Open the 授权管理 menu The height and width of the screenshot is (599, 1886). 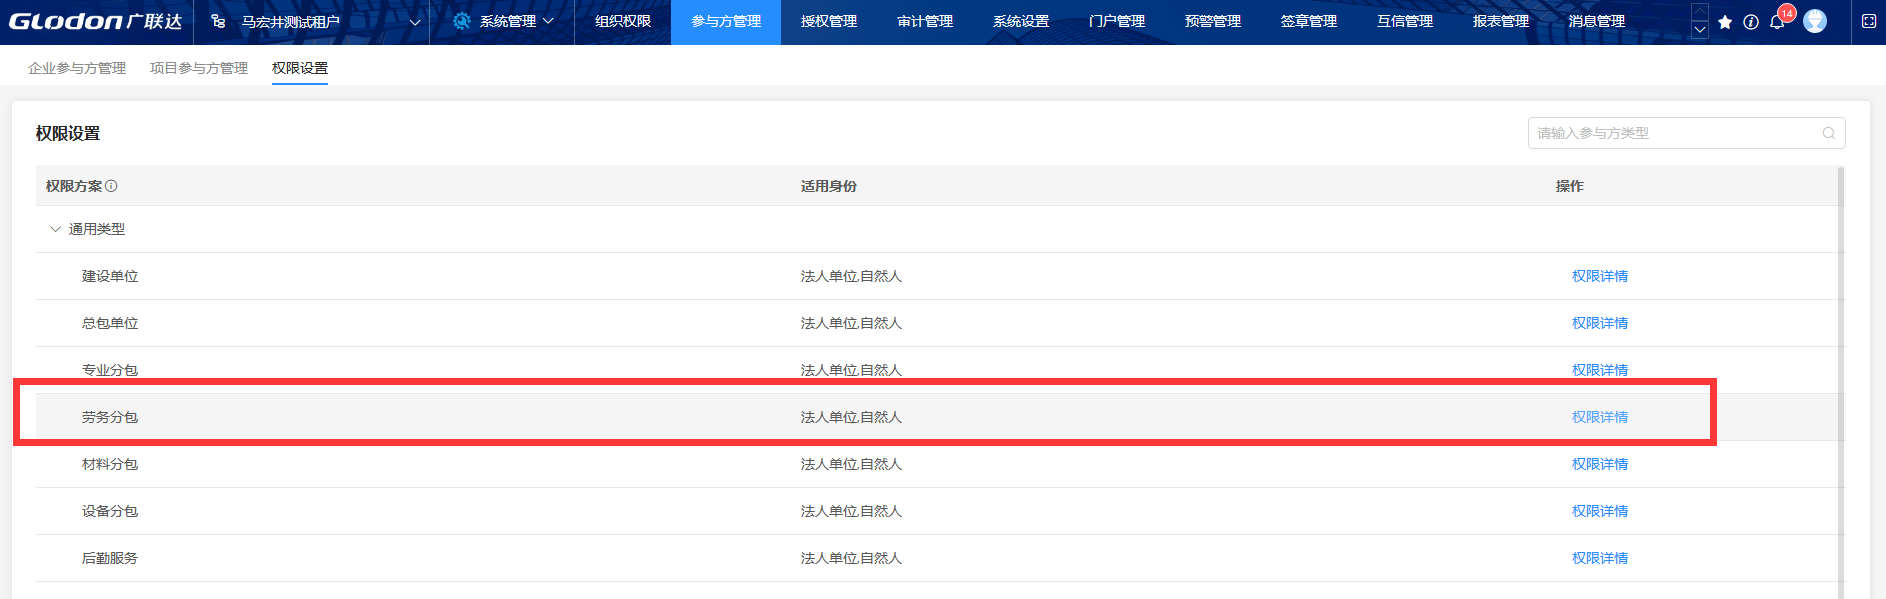pos(829,21)
